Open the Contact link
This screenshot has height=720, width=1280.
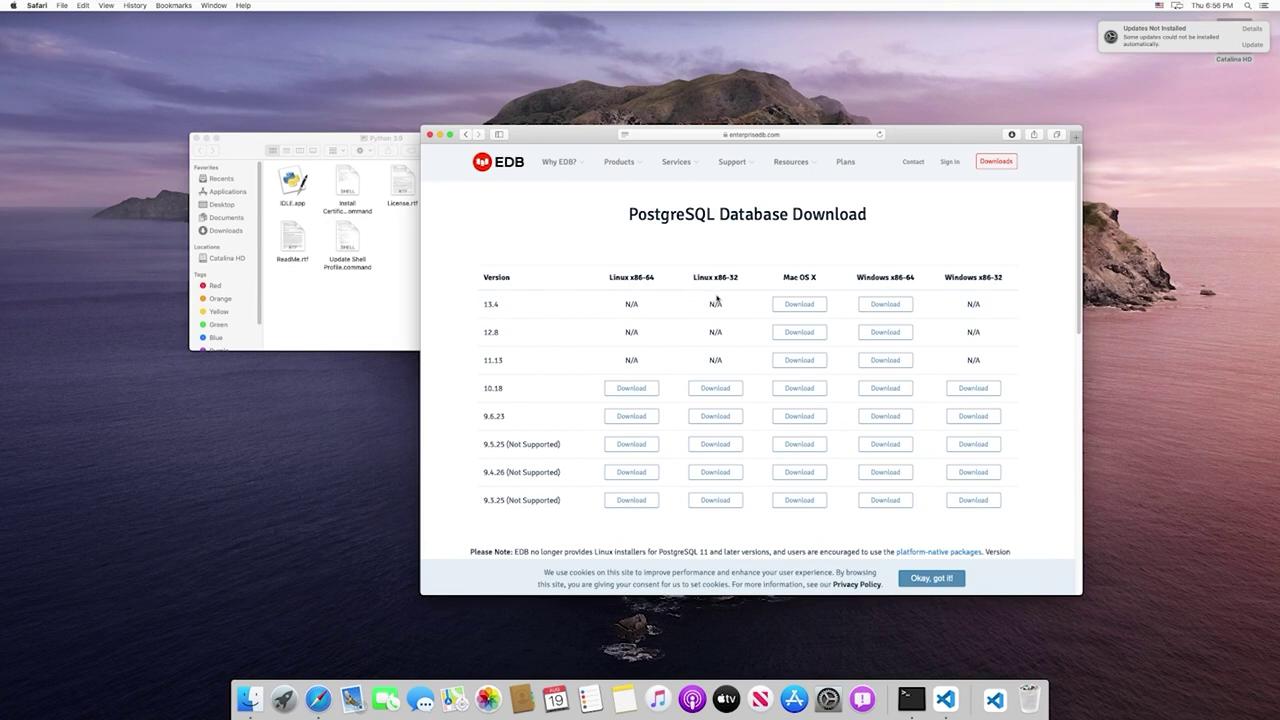[x=913, y=162]
